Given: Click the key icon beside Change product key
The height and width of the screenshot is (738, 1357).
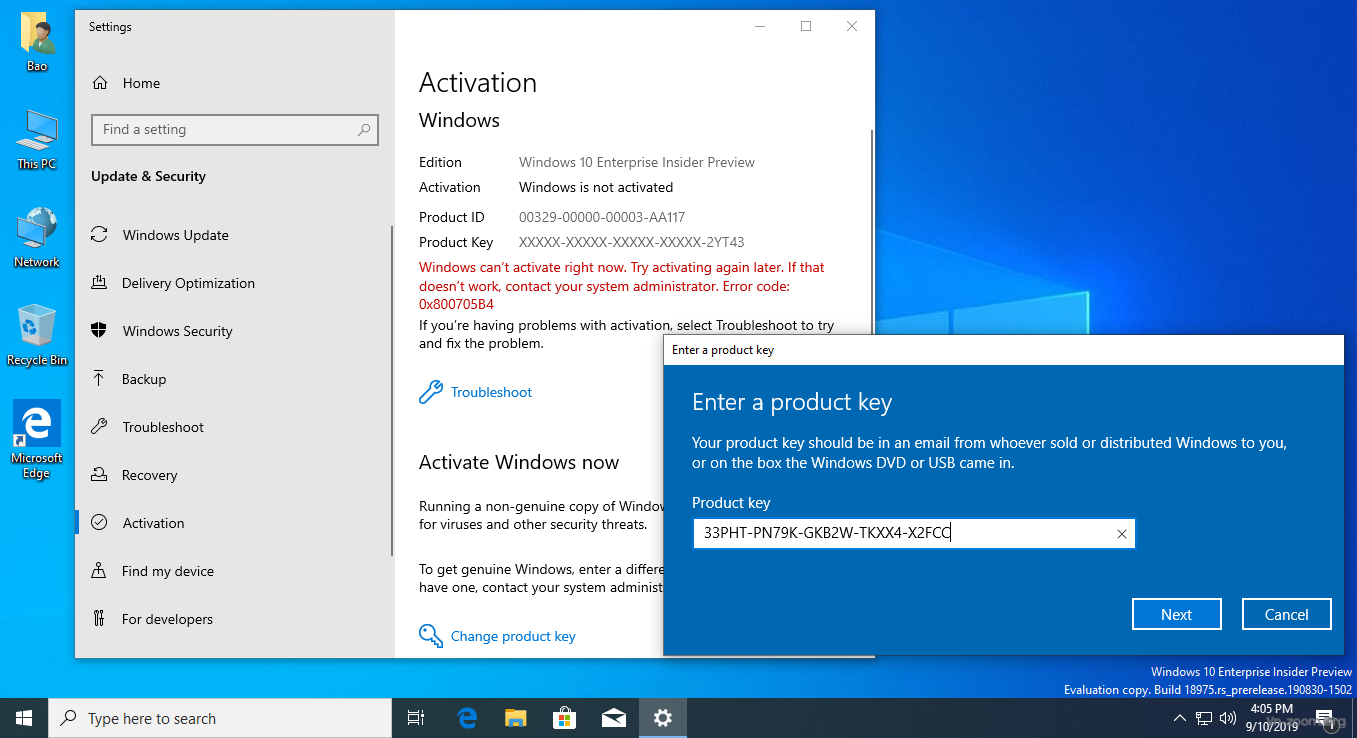Looking at the screenshot, I should (431, 636).
